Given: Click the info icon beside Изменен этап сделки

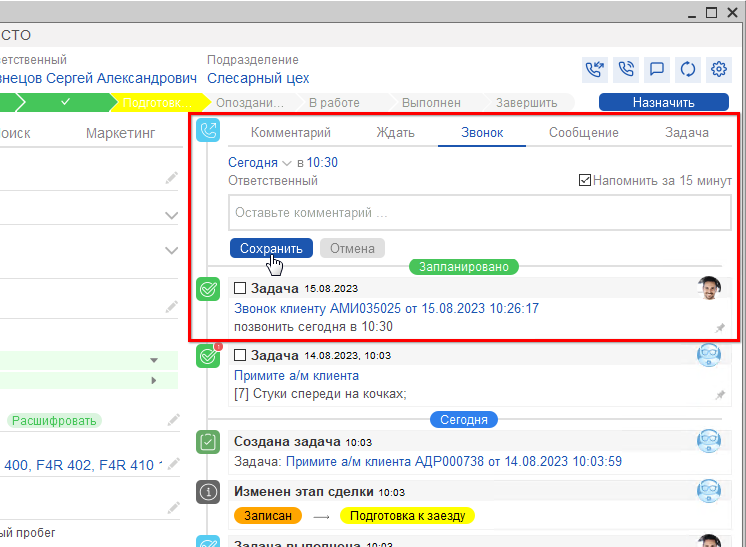Looking at the screenshot, I should pos(208,492).
